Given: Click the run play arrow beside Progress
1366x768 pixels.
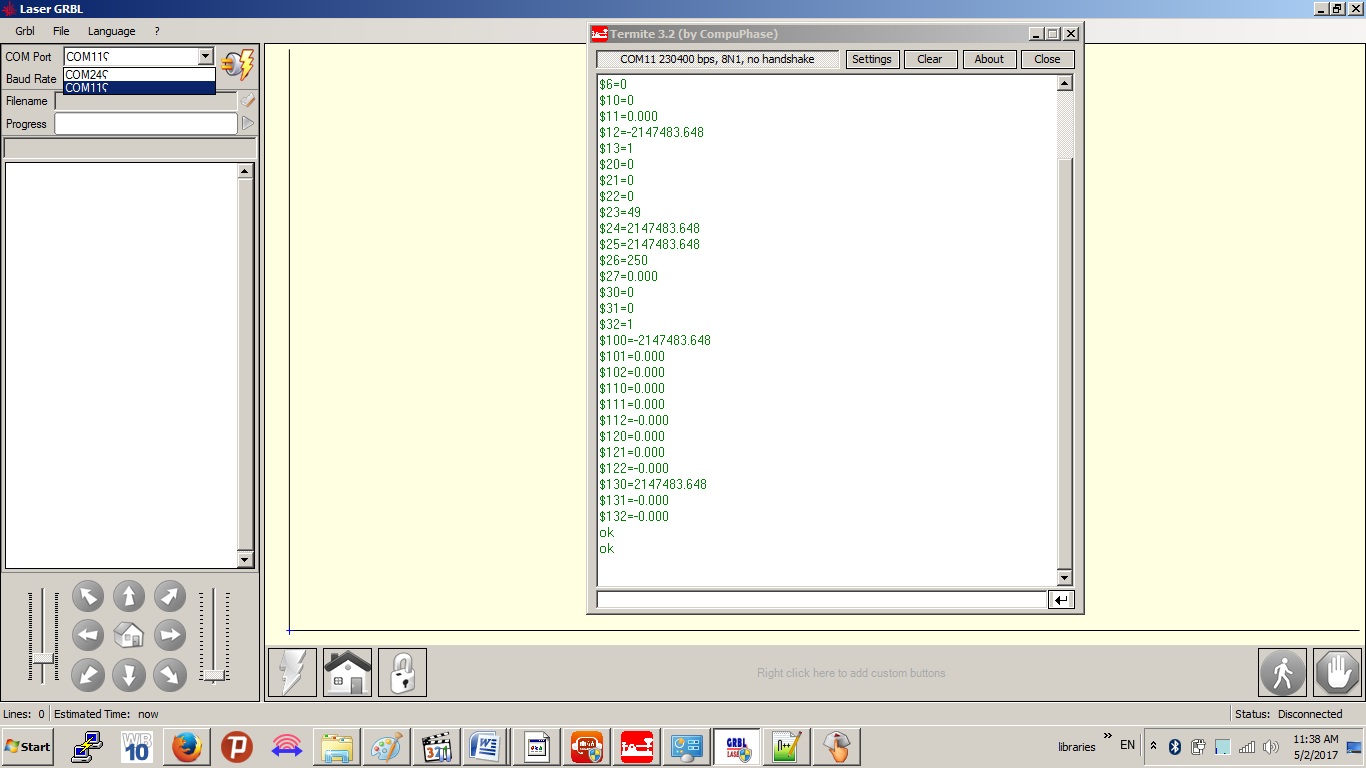Looking at the screenshot, I should click(x=247, y=124).
